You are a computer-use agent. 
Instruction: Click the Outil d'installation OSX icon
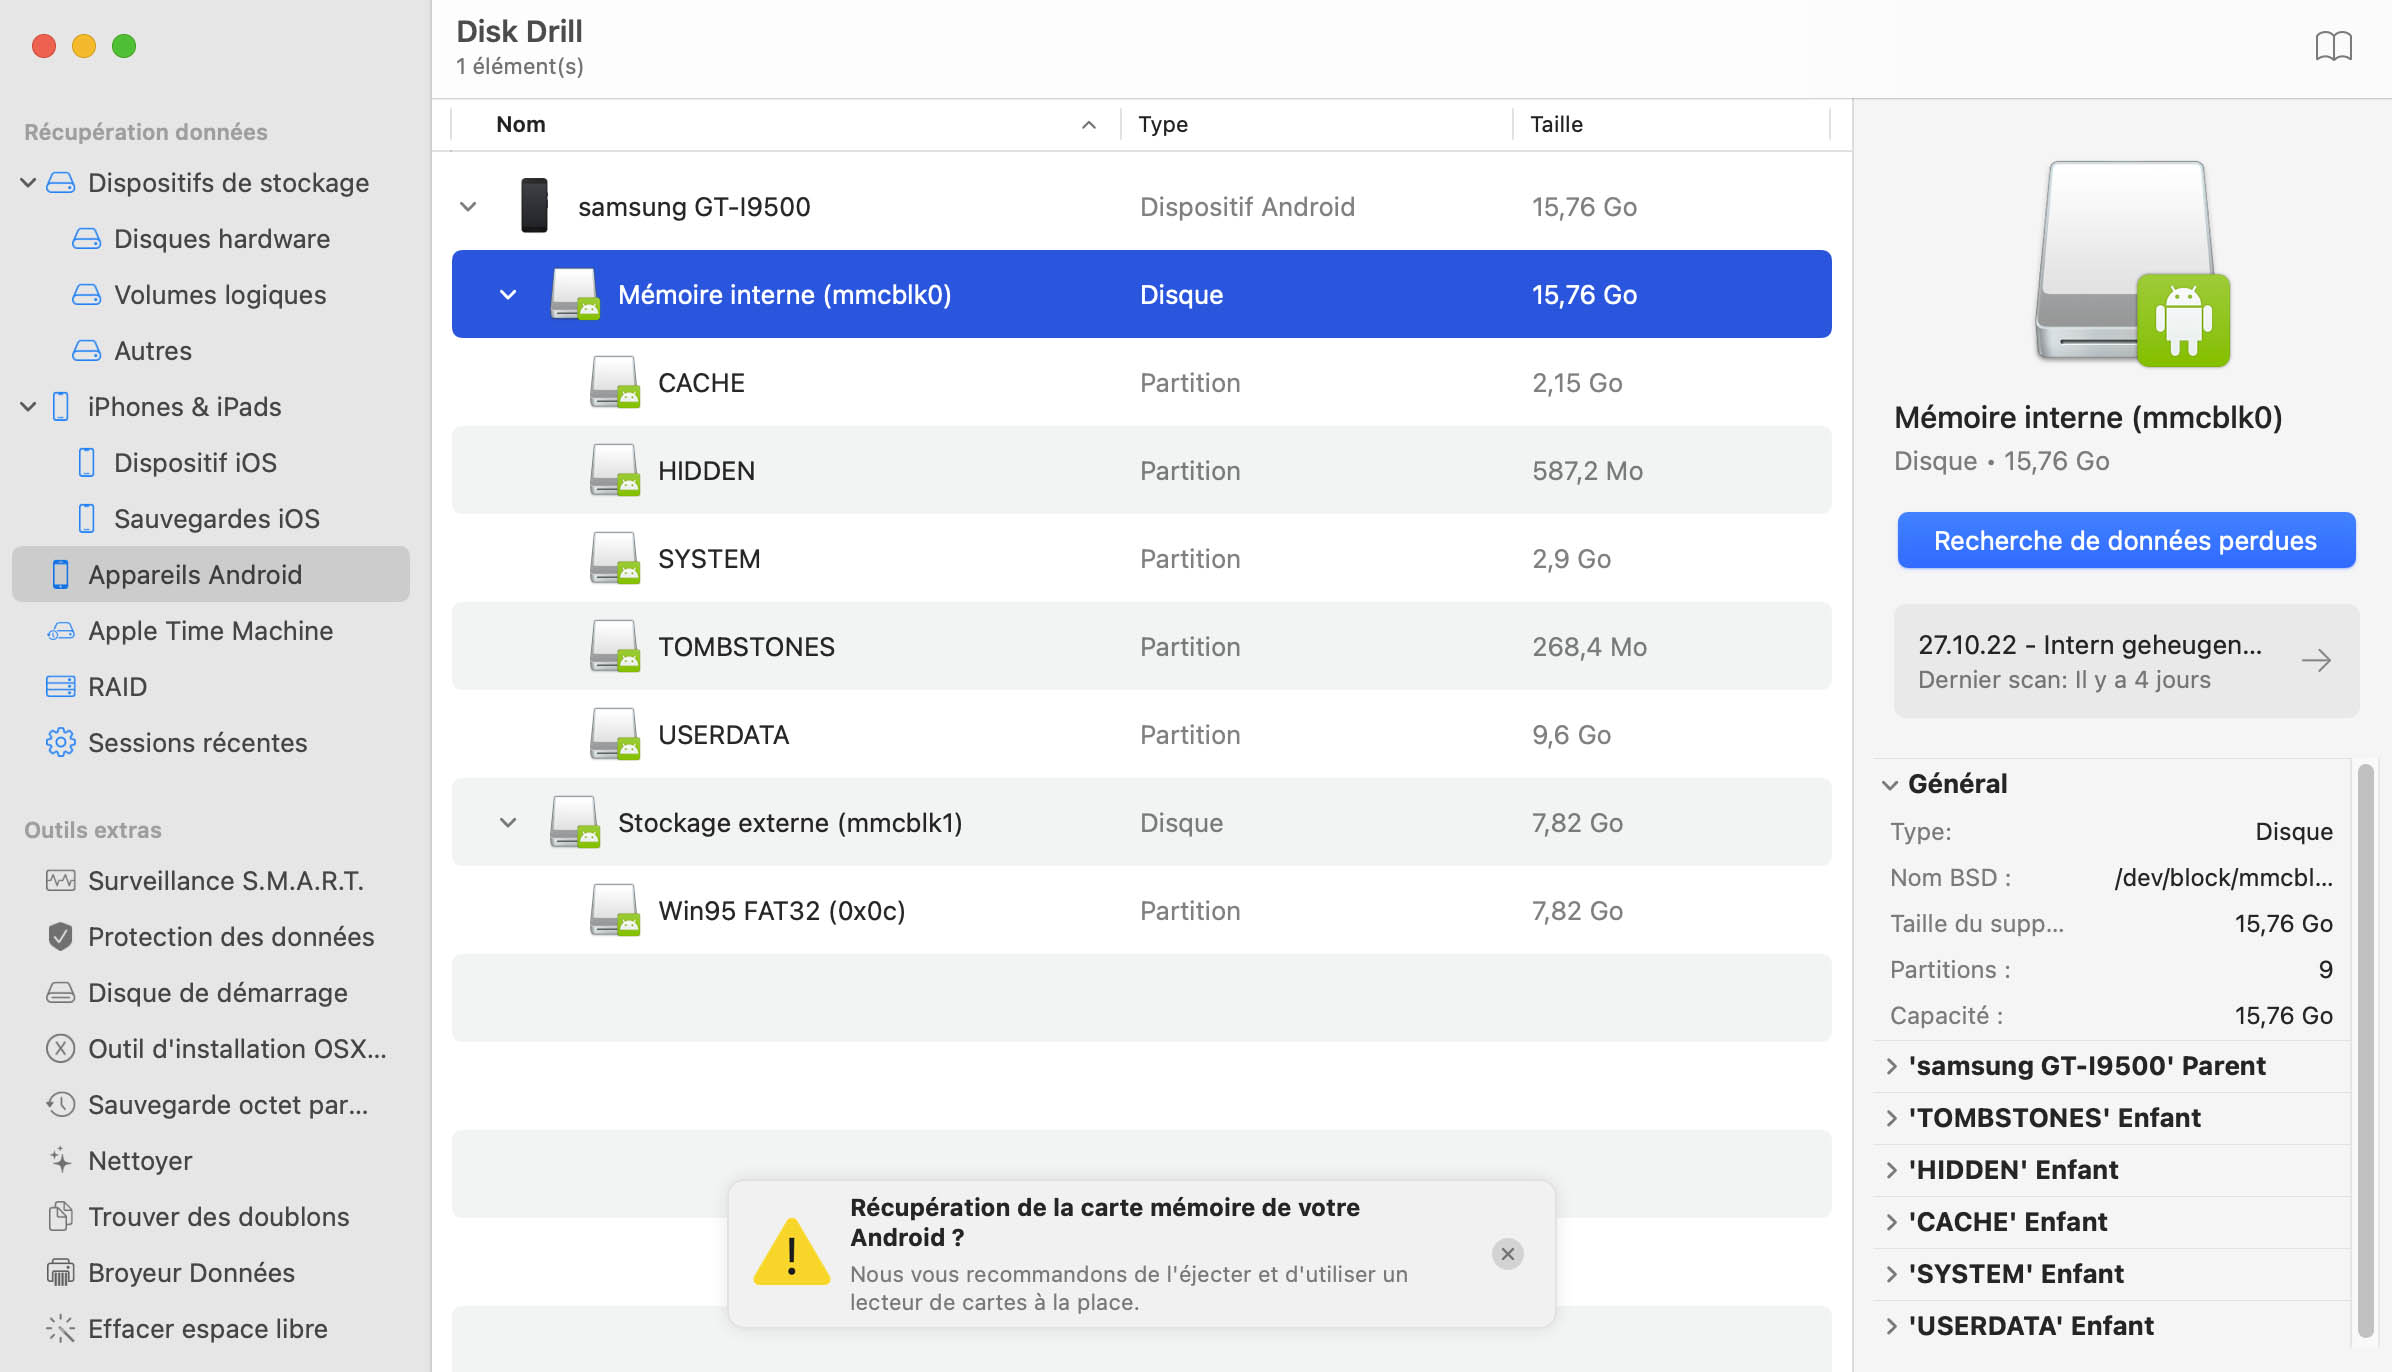click(x=61, y=1048)
